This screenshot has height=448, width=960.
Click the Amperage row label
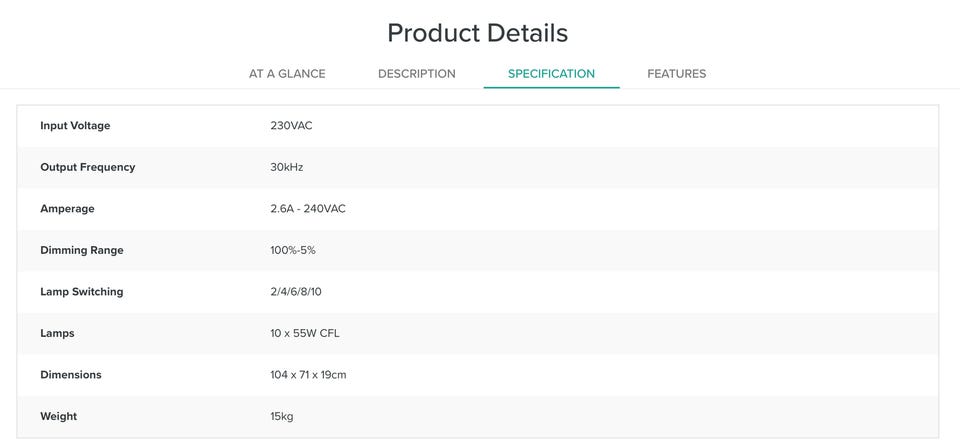point(67,209)
